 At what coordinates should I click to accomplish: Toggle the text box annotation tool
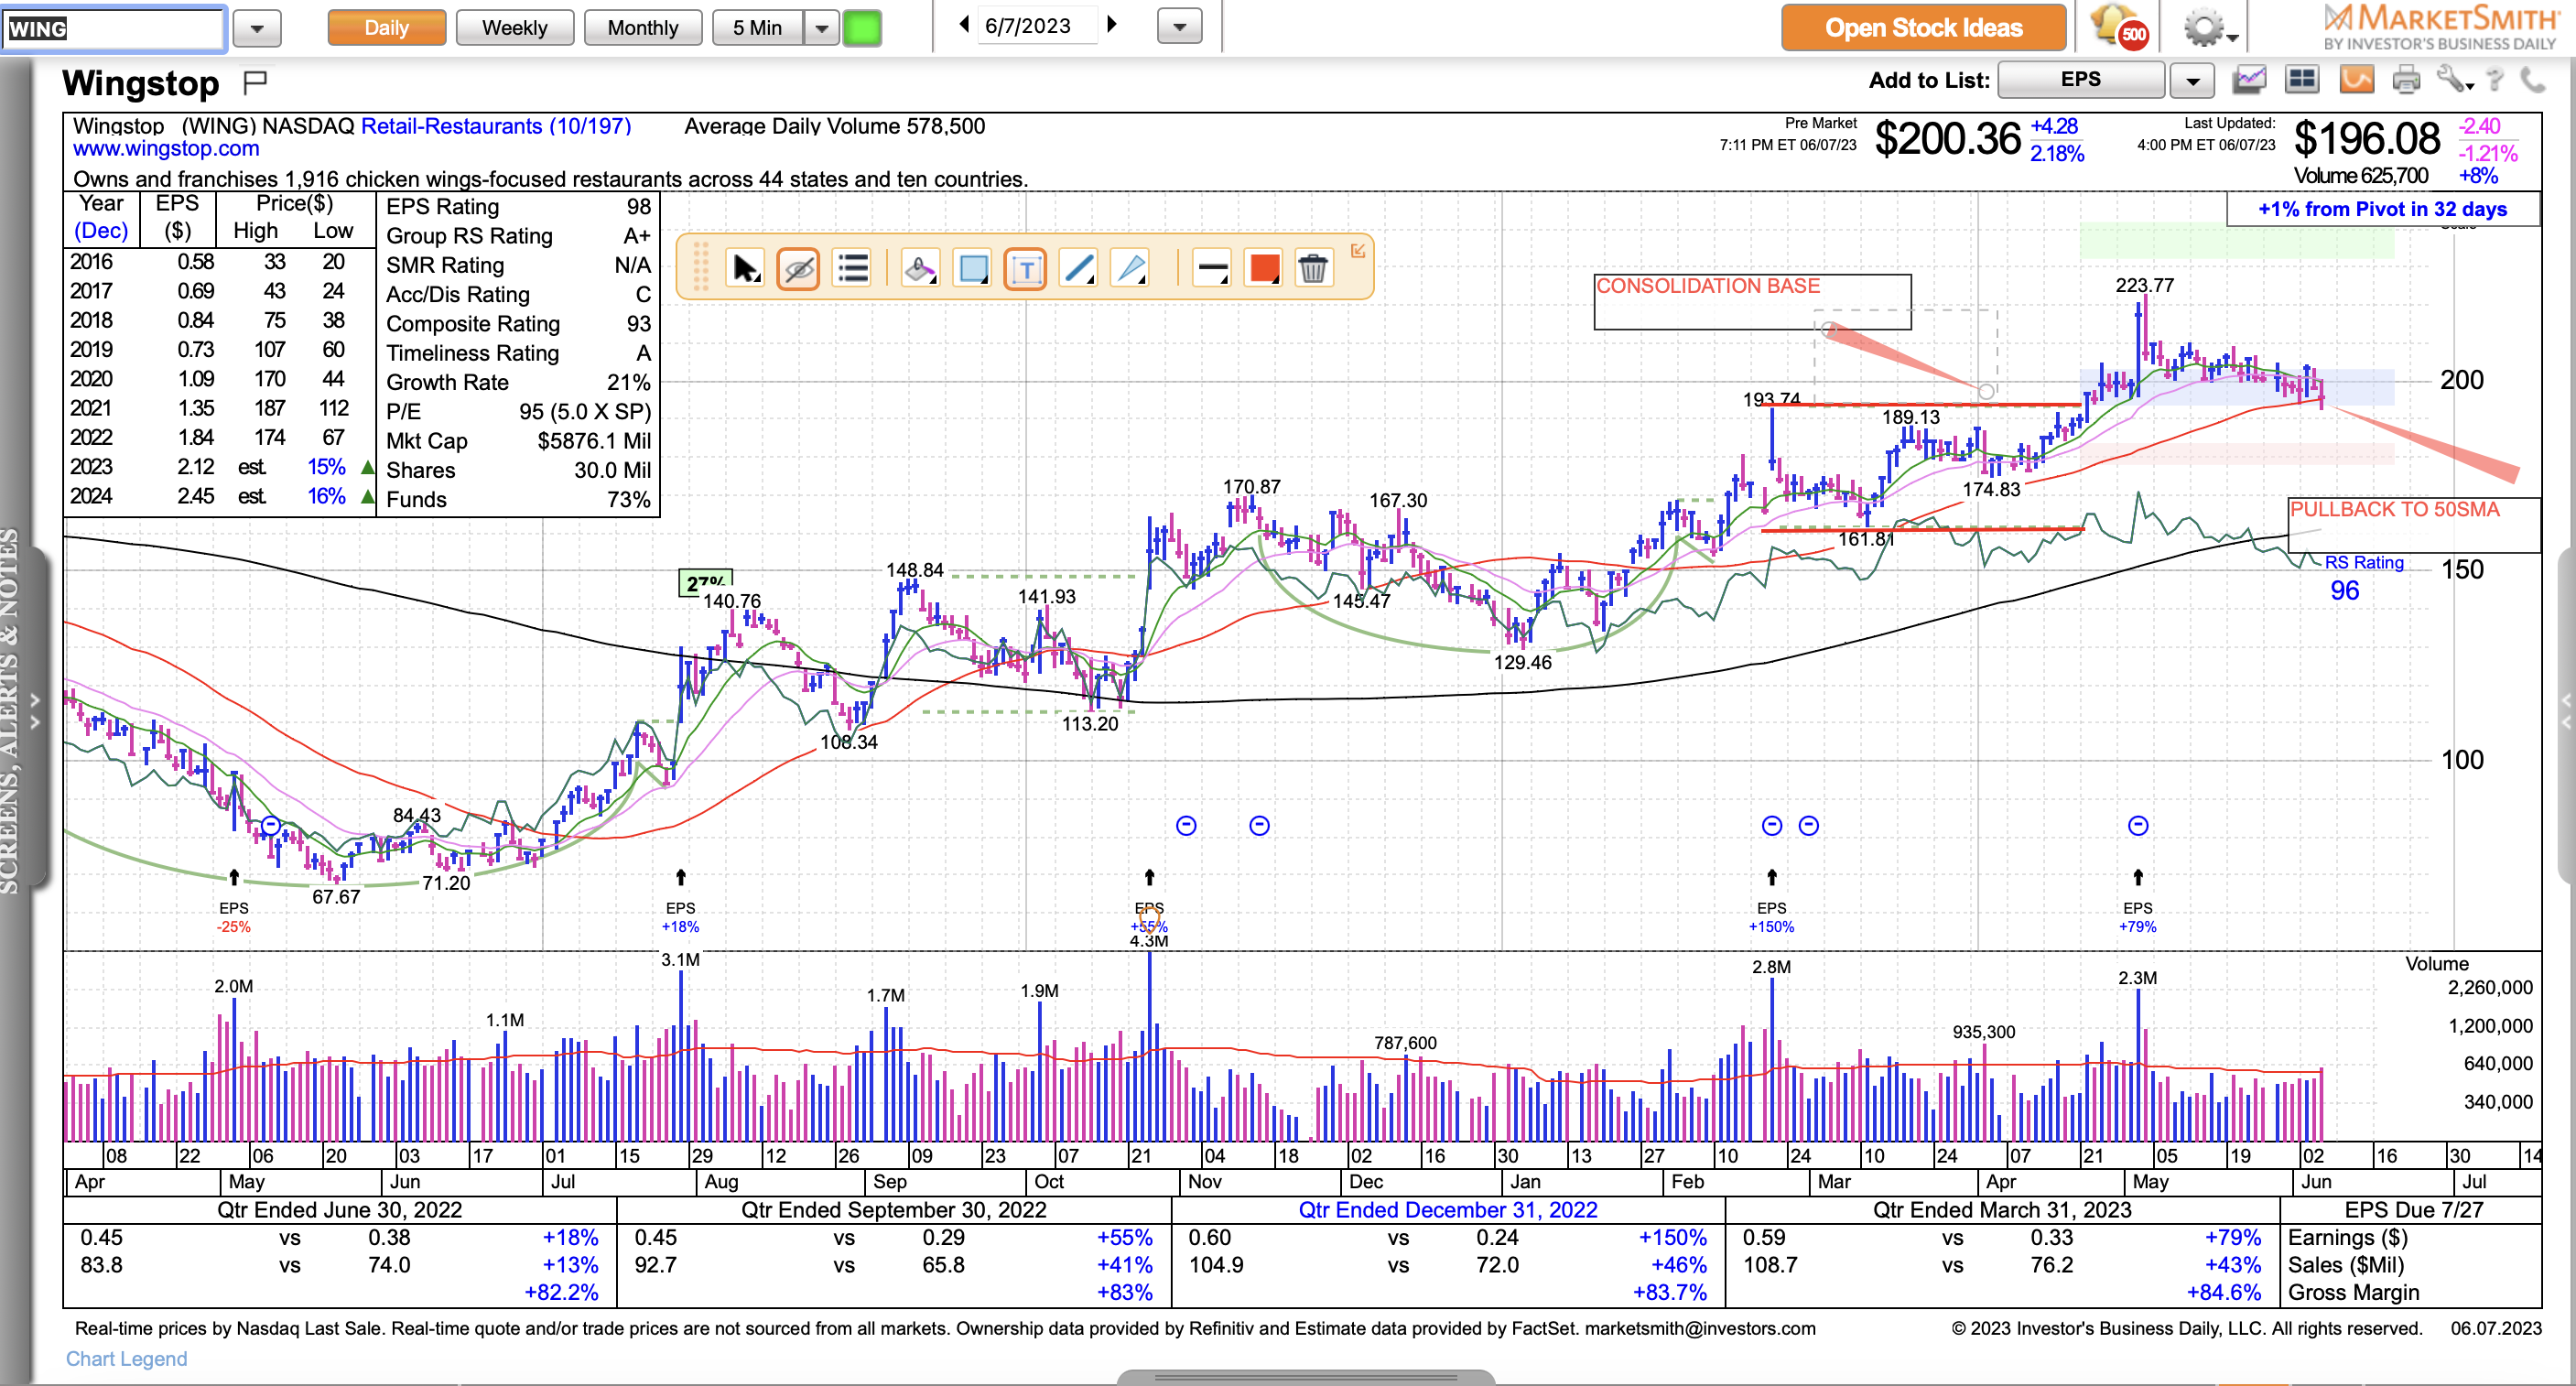(1025, 268)
